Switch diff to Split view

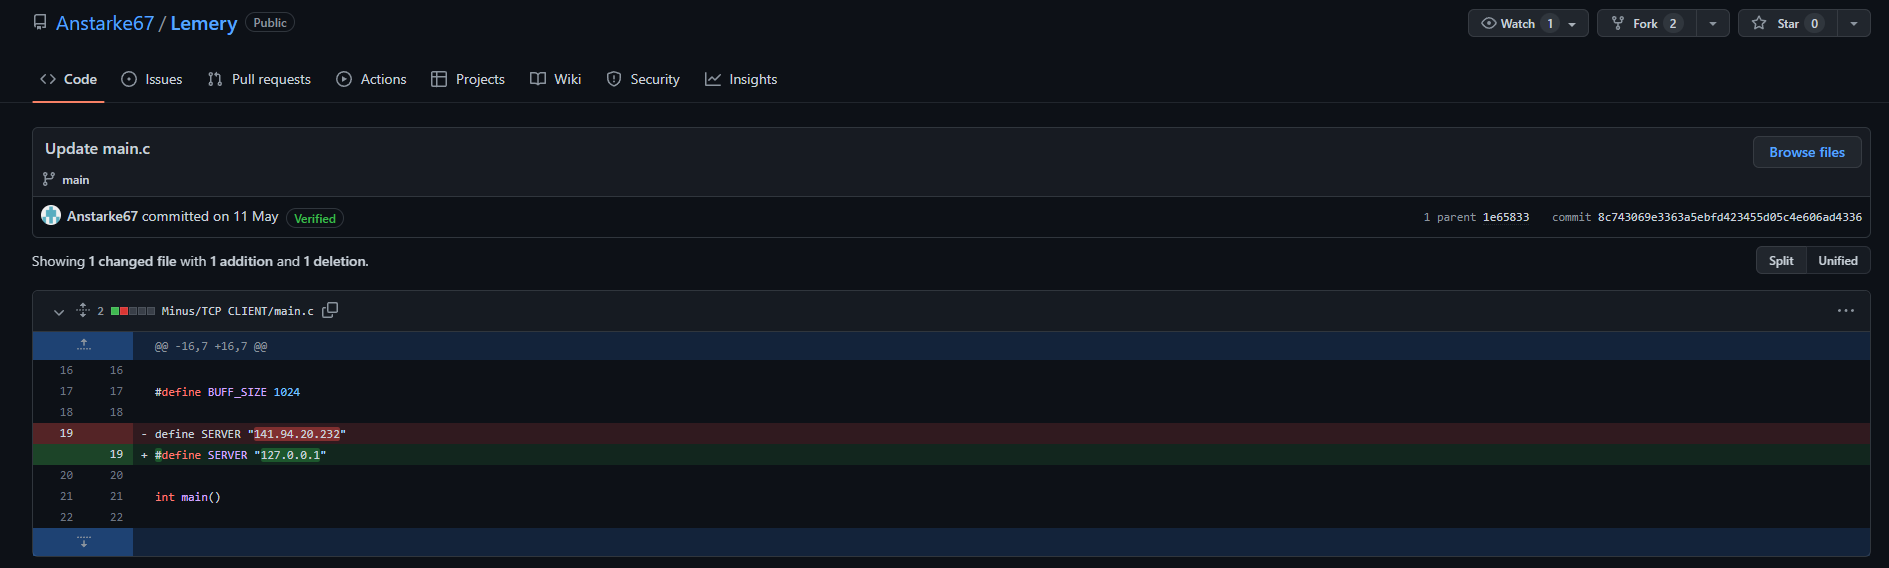(1780, 260)
